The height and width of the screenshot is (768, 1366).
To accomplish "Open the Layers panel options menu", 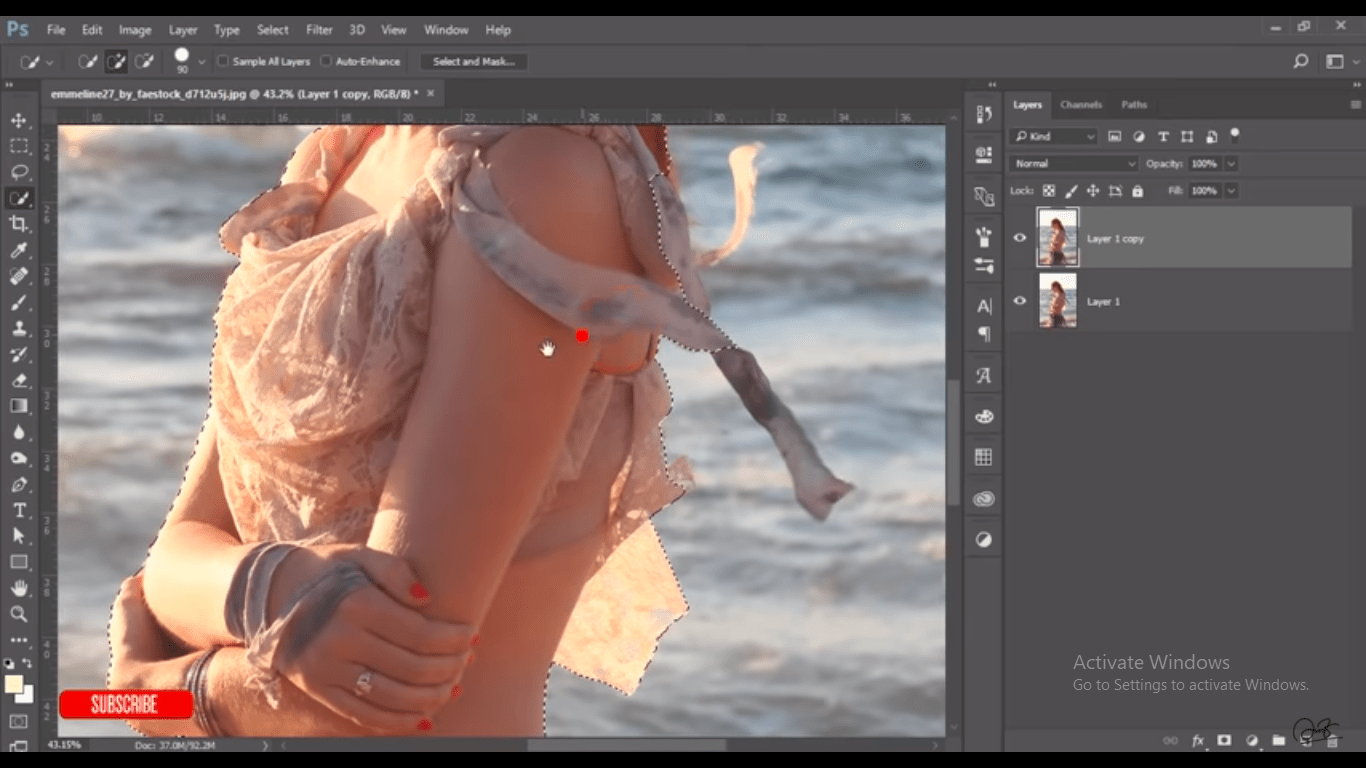I will [x=1355, y=104].
